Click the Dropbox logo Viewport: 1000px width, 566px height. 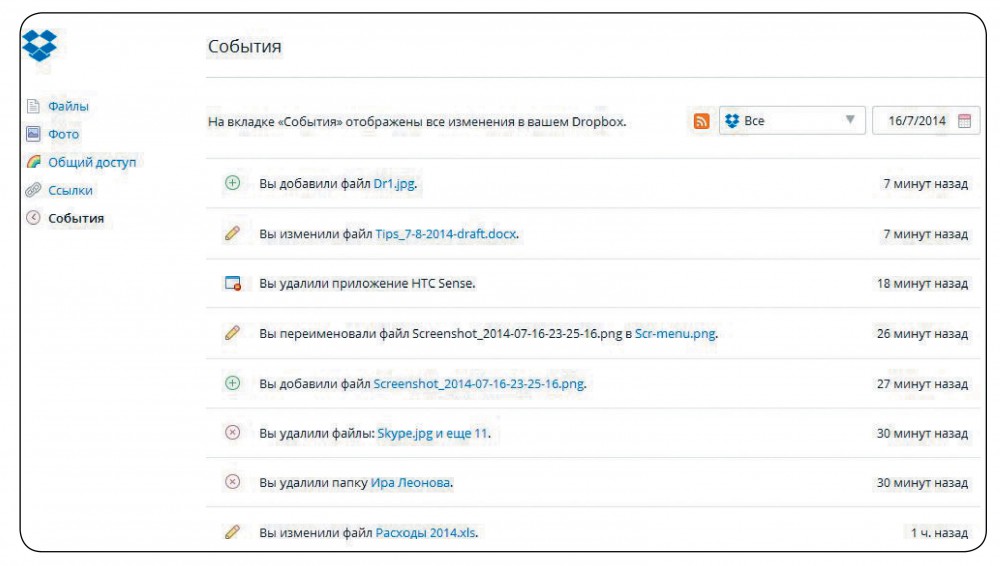40,46
